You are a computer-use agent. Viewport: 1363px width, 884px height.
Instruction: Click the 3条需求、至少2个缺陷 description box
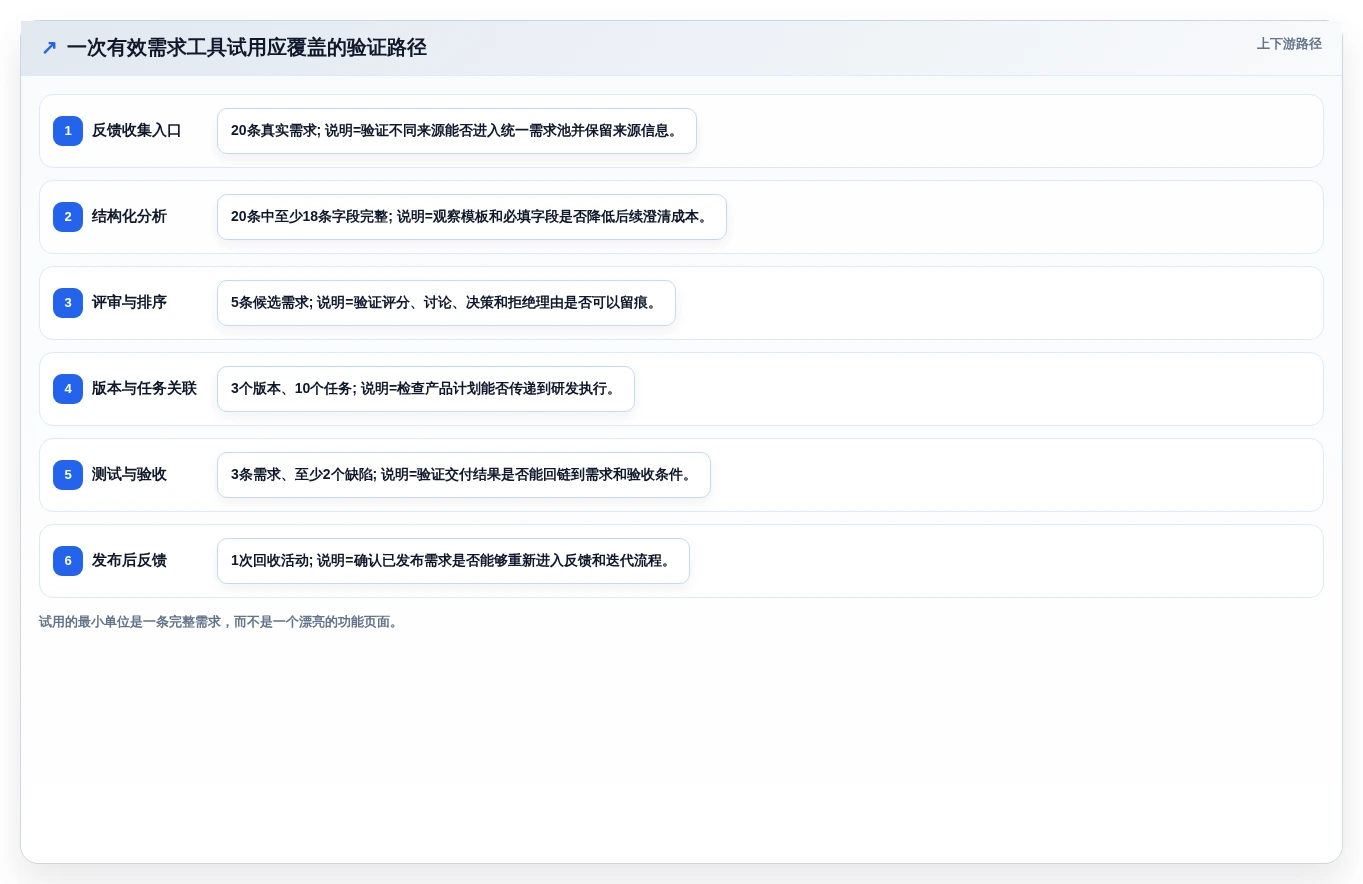464,475
